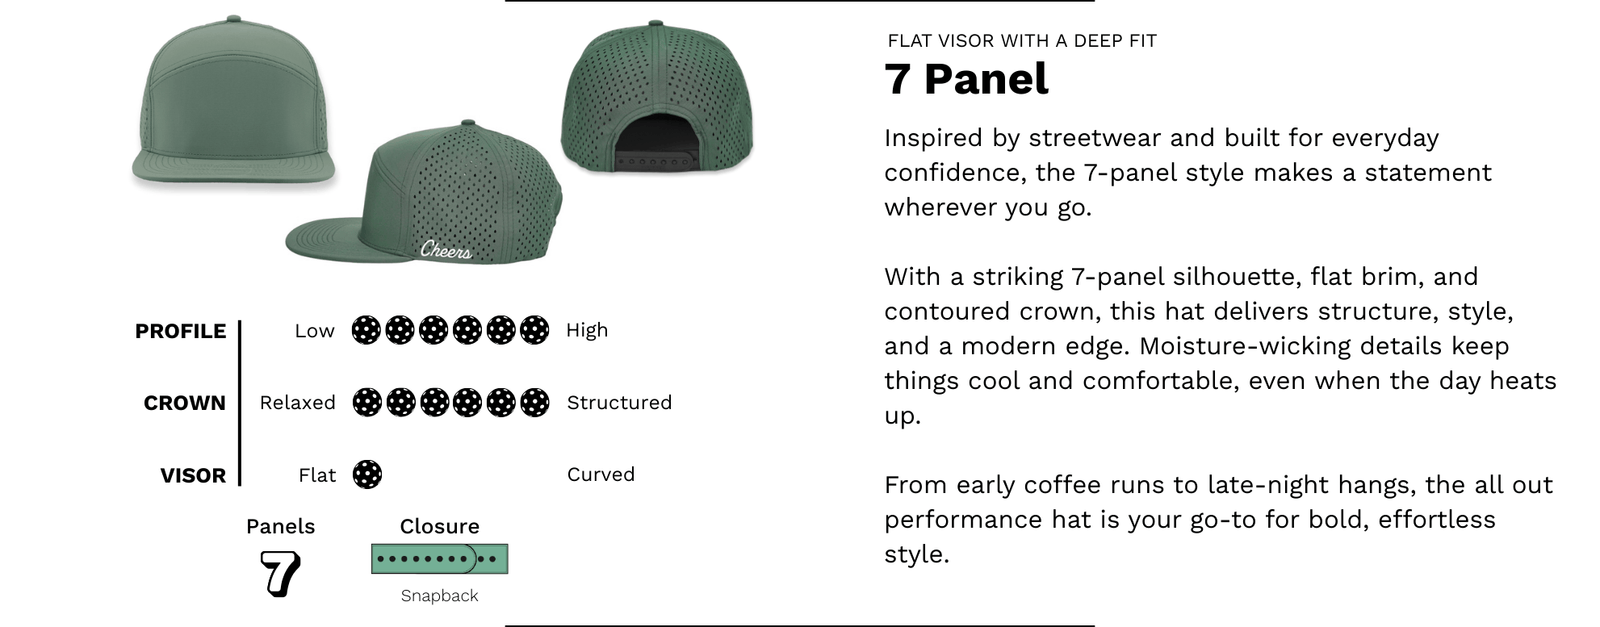Click the Crown pickleball nearest to Structured
The width and height of the screenshot is (1600, 627).
(x=535, y=402)
